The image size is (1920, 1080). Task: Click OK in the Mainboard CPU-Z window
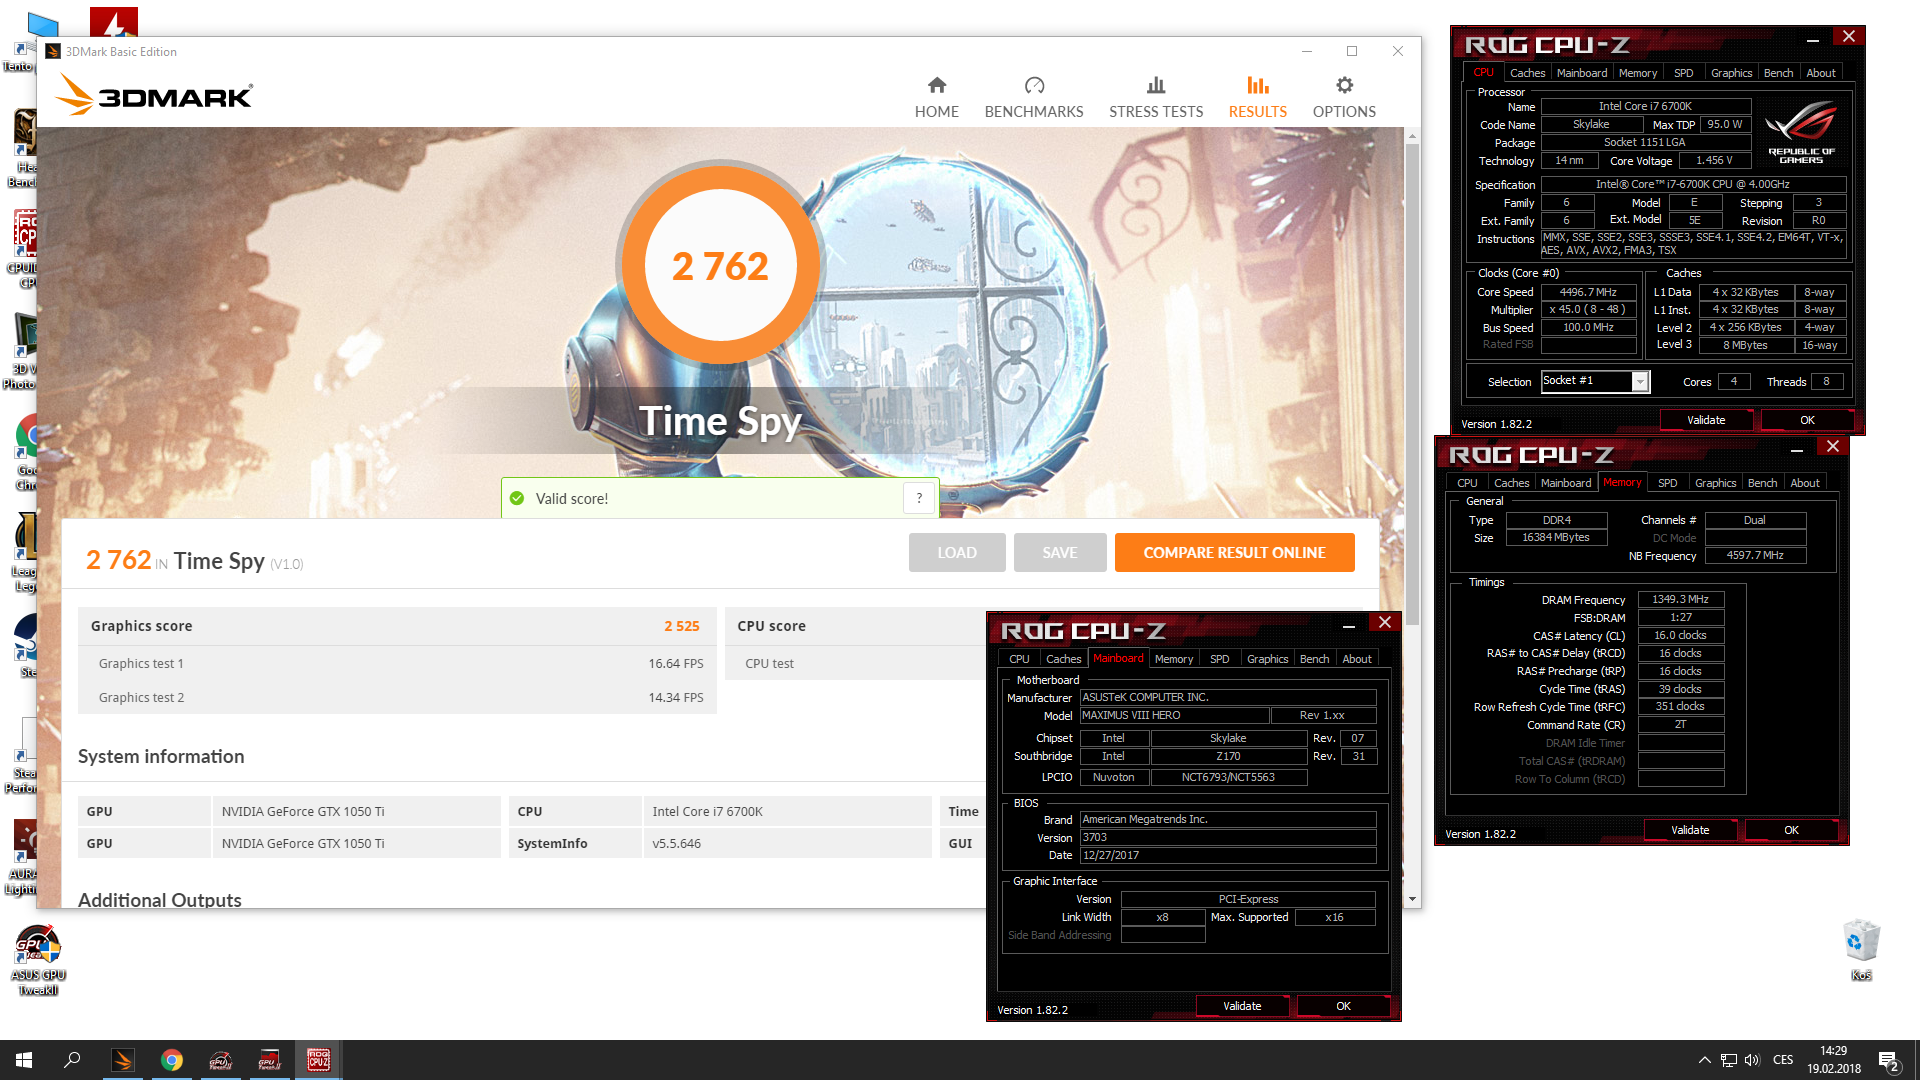tap(1343, 1006)
